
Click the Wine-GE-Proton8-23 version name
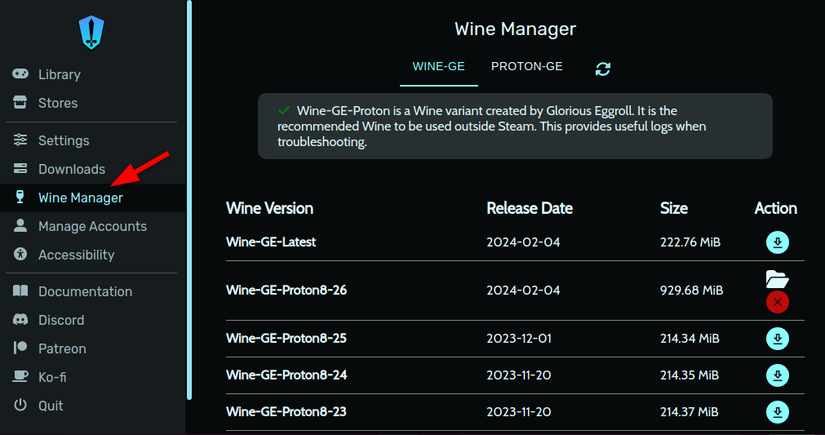[286, 412]
